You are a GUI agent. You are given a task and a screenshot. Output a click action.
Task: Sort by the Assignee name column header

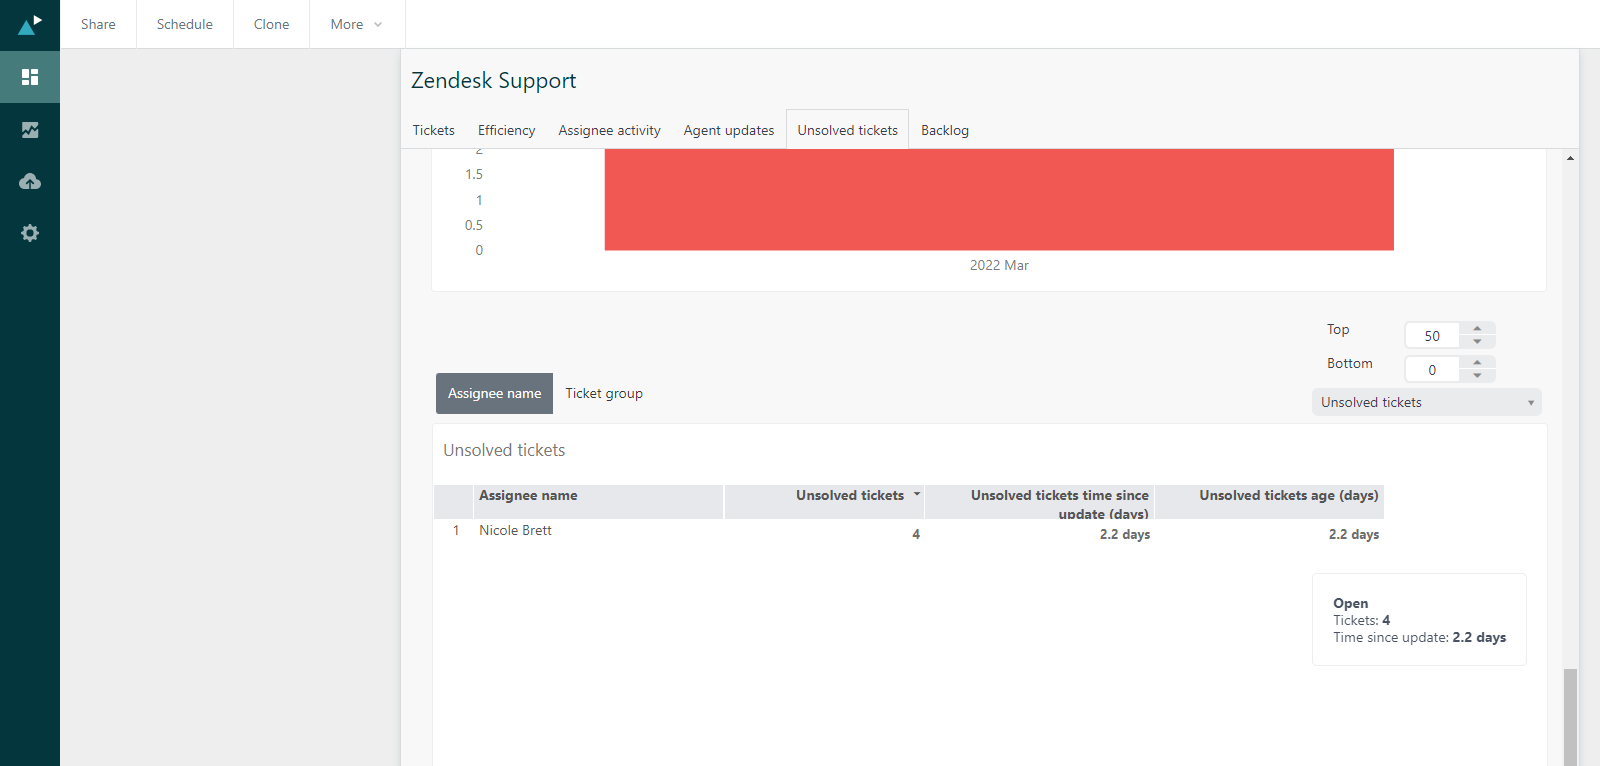pyautogui.click(x=598, y=502)
